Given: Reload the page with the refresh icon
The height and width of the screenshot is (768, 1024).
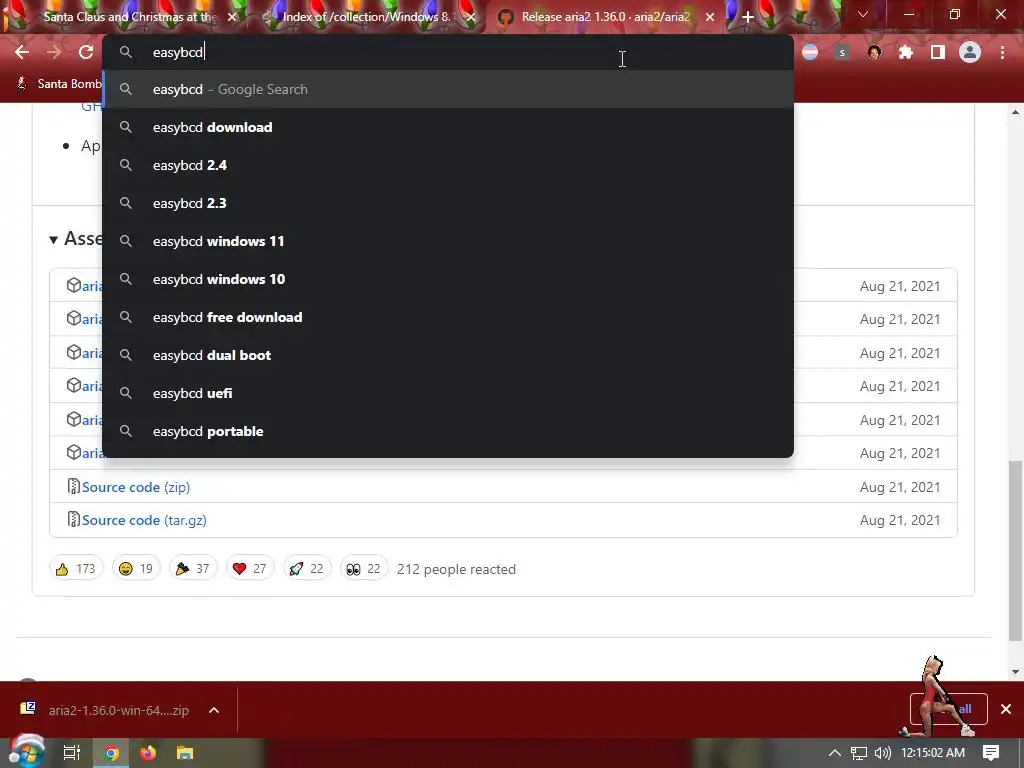Looking at the screenshot, I should click(x=86, y=52).
